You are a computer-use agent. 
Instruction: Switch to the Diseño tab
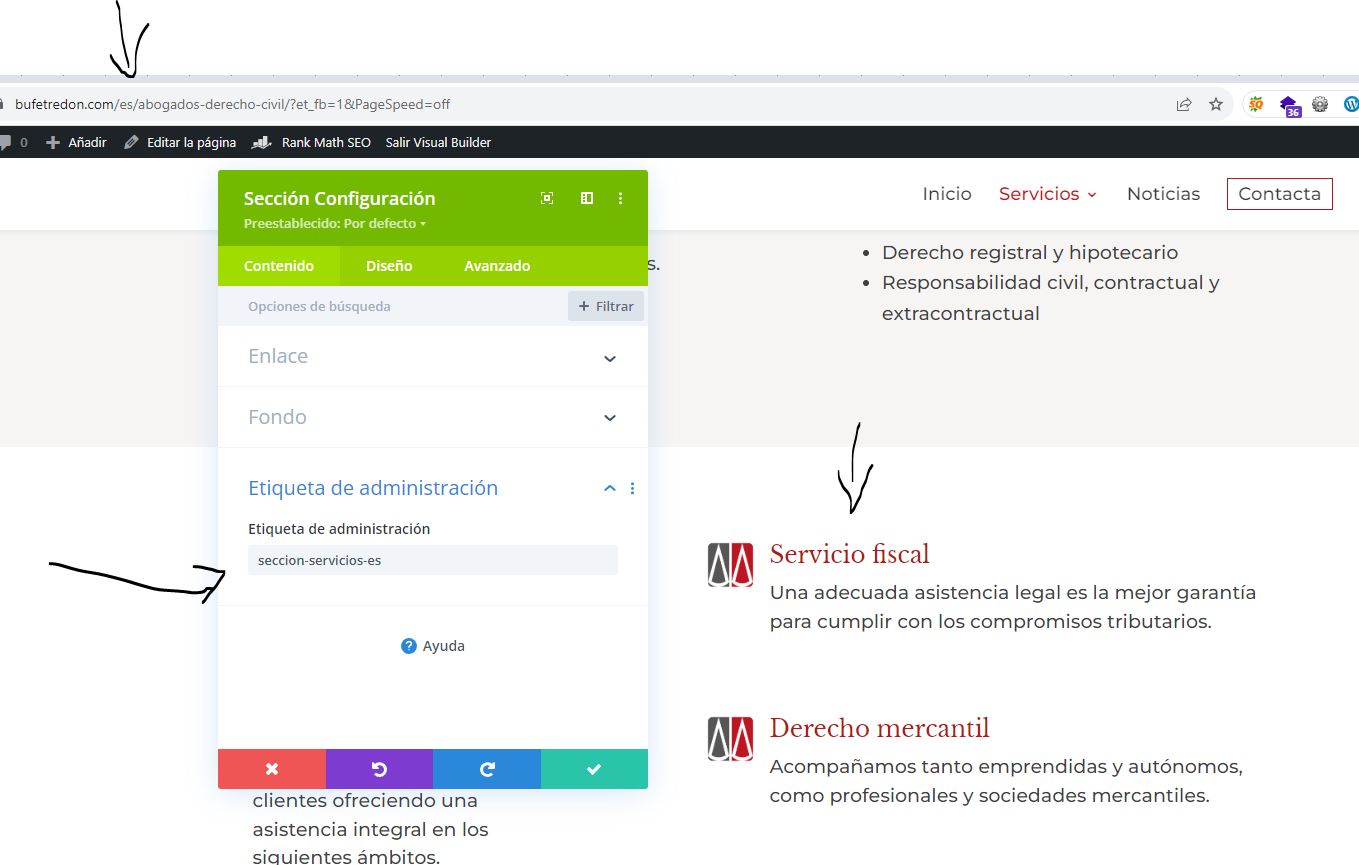[389, 266]
